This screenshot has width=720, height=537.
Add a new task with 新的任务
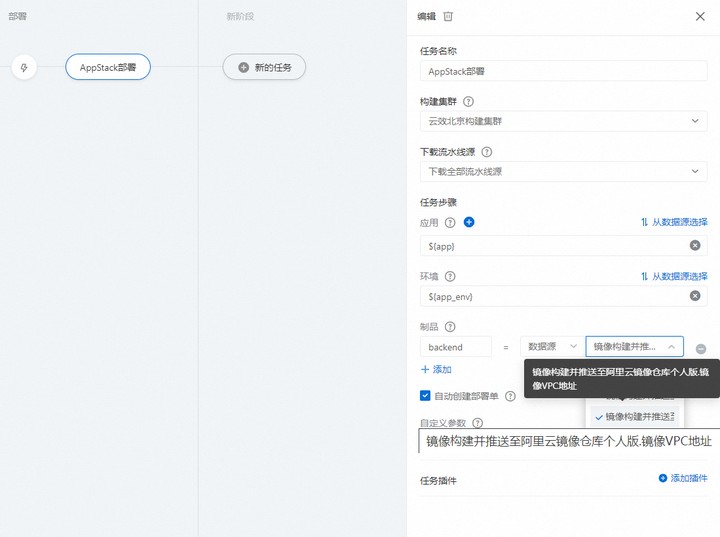pos(264,67)
